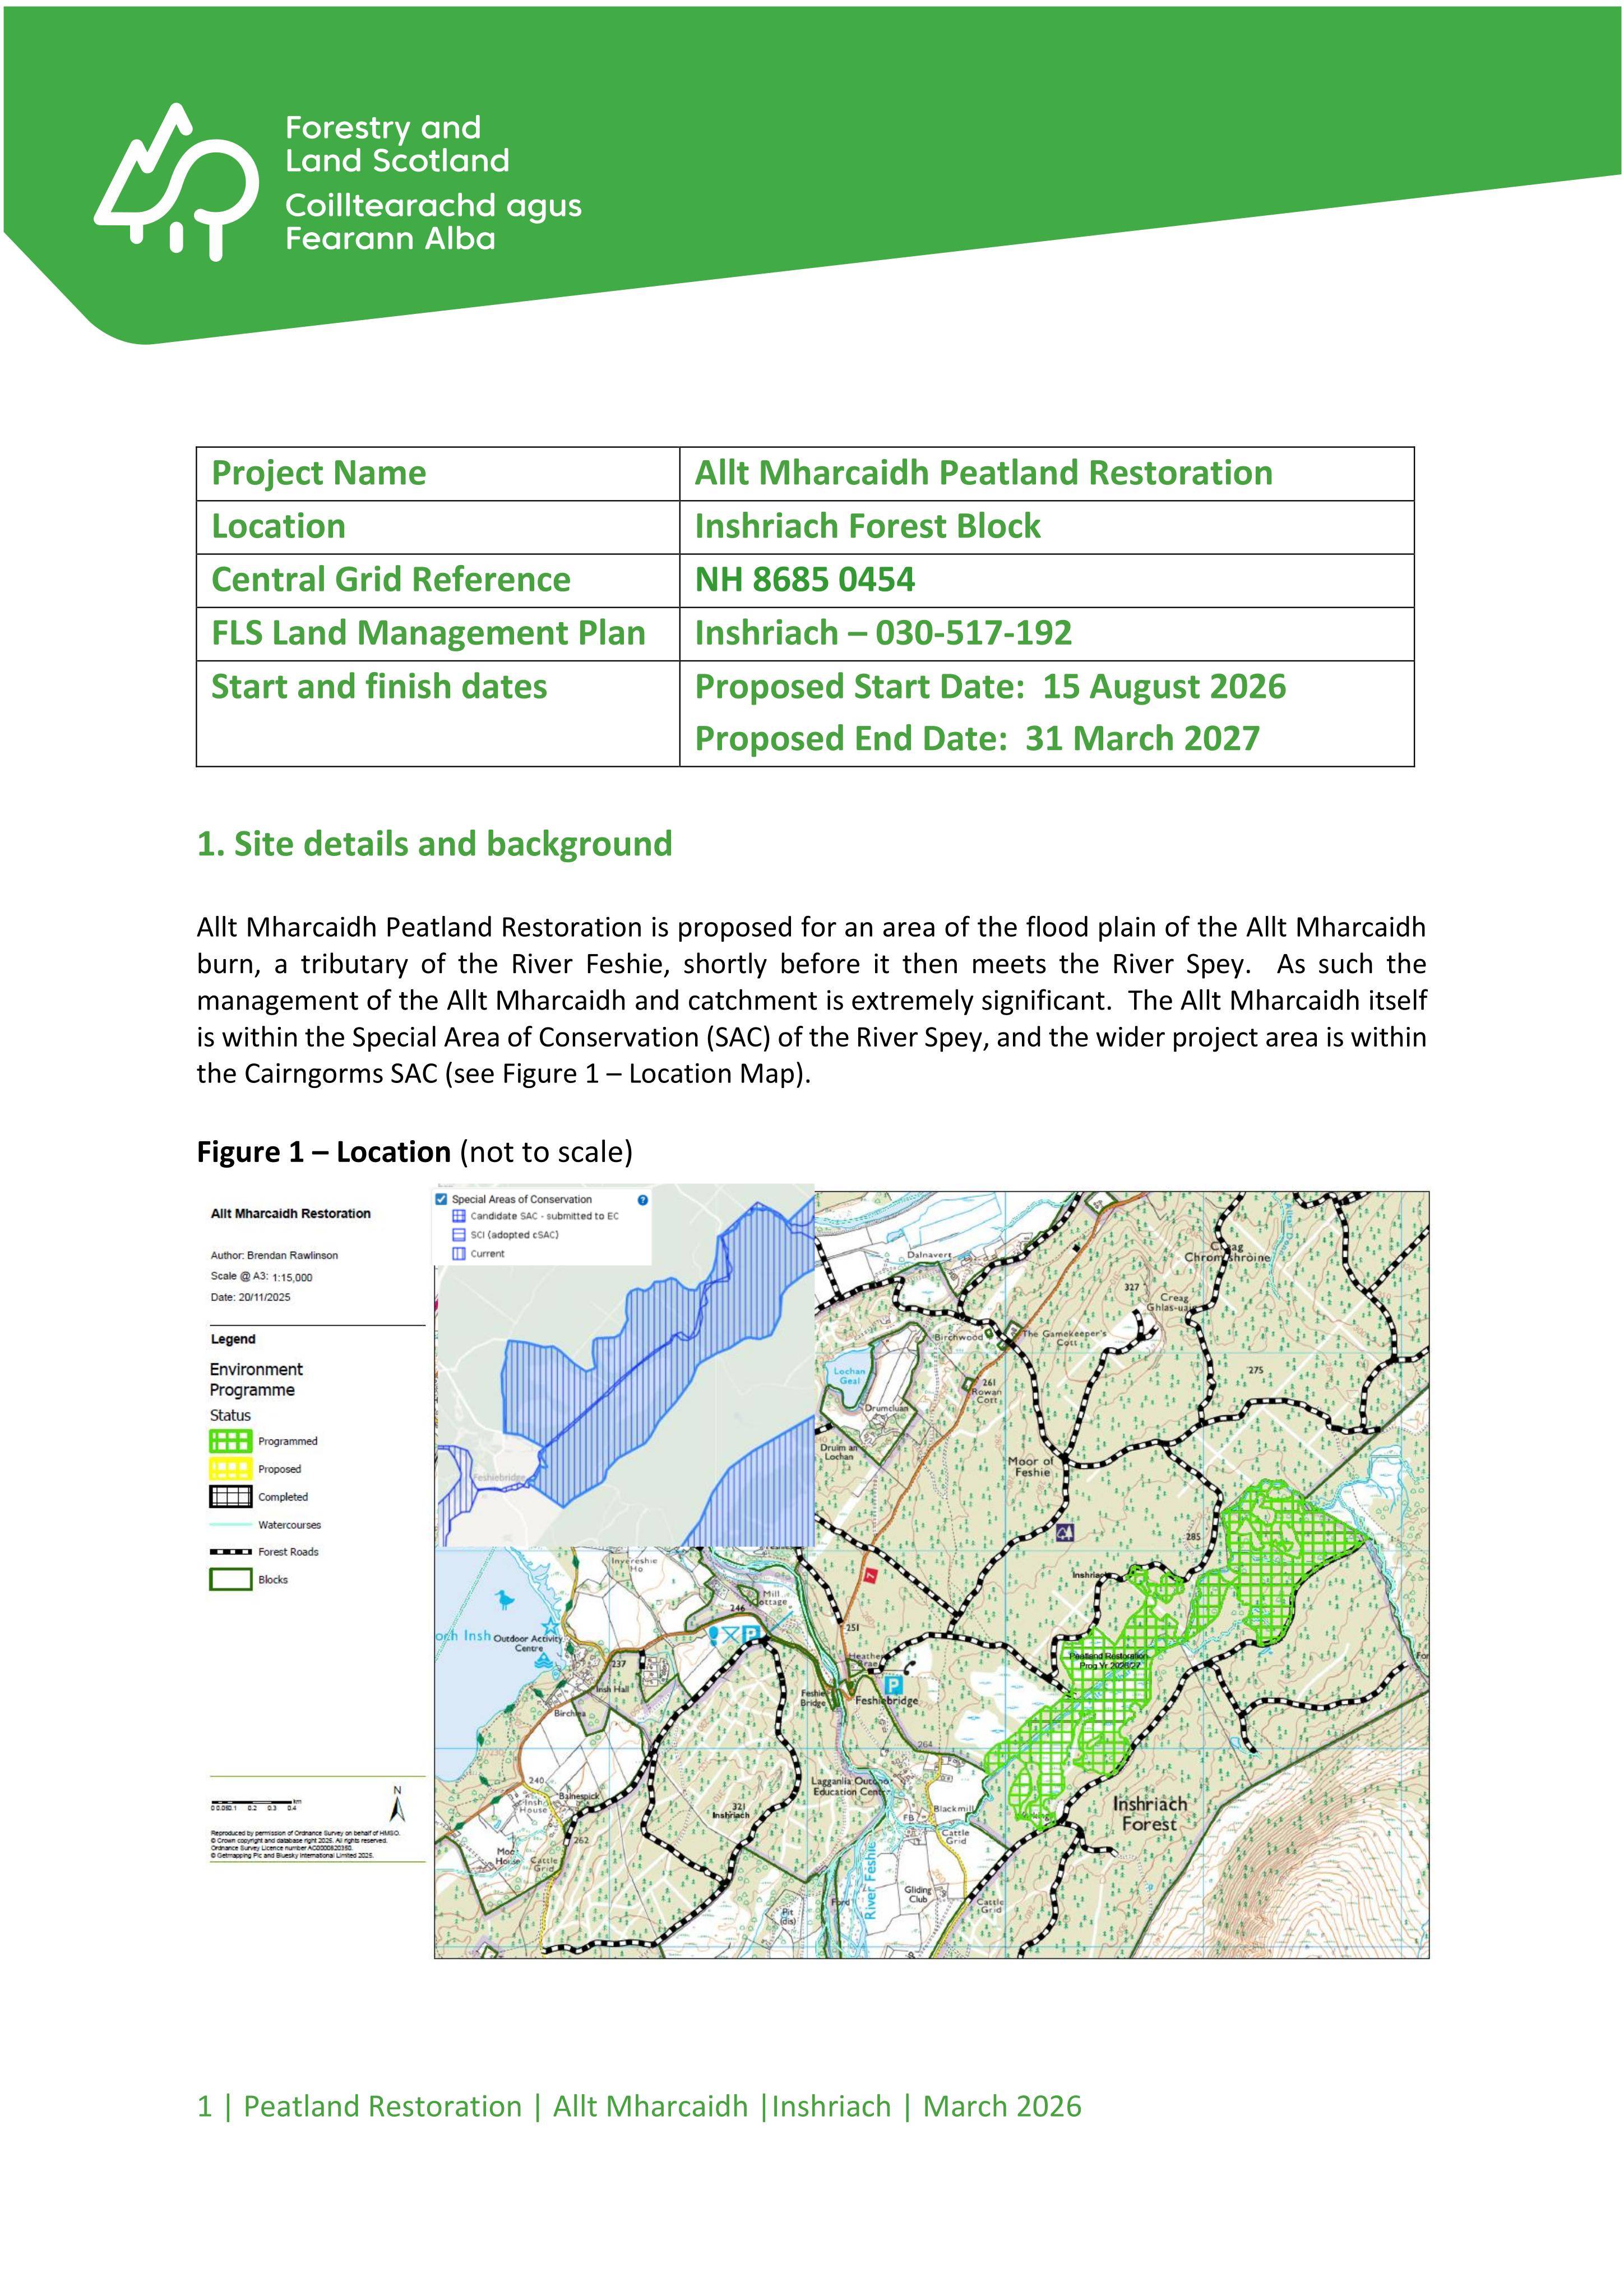Click the blue hatched SAC area inset
The height and width of the screenshot is (2296, 1624).
coord(640,1370)
